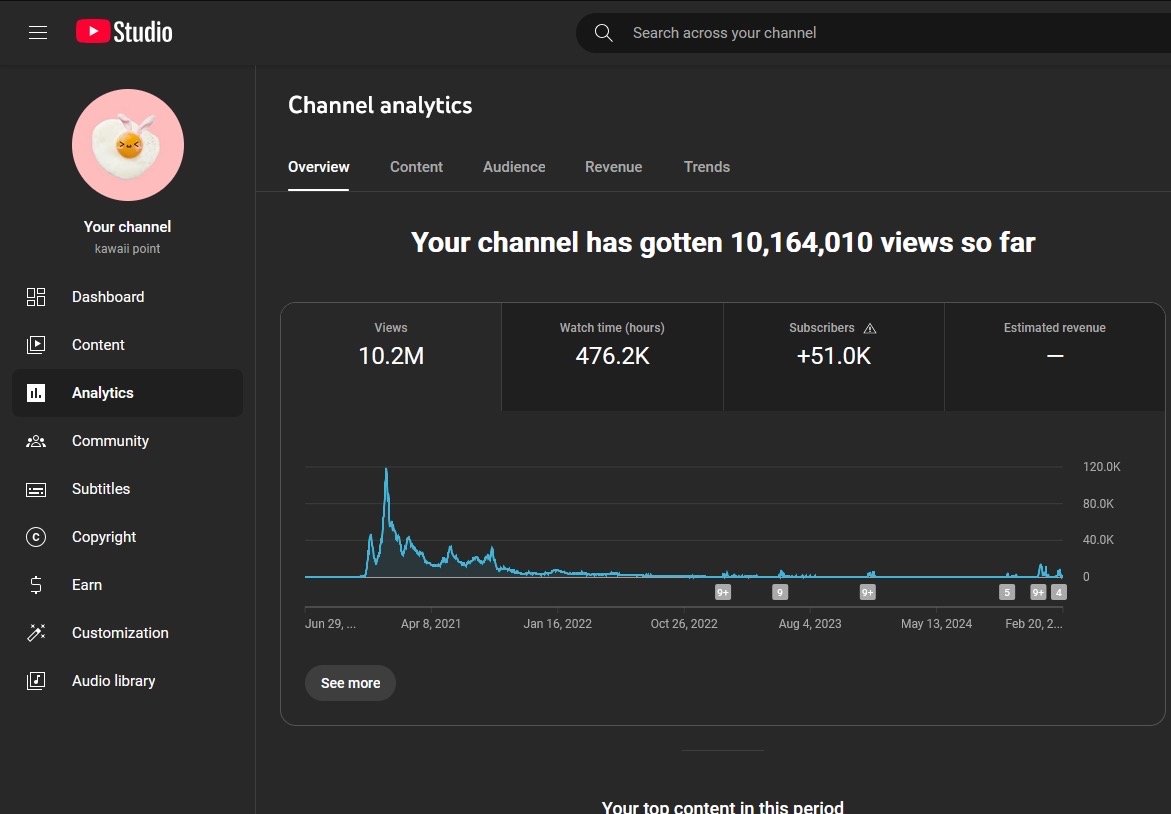Click the timeline marker labeled 5

[x=1007, y=592]
